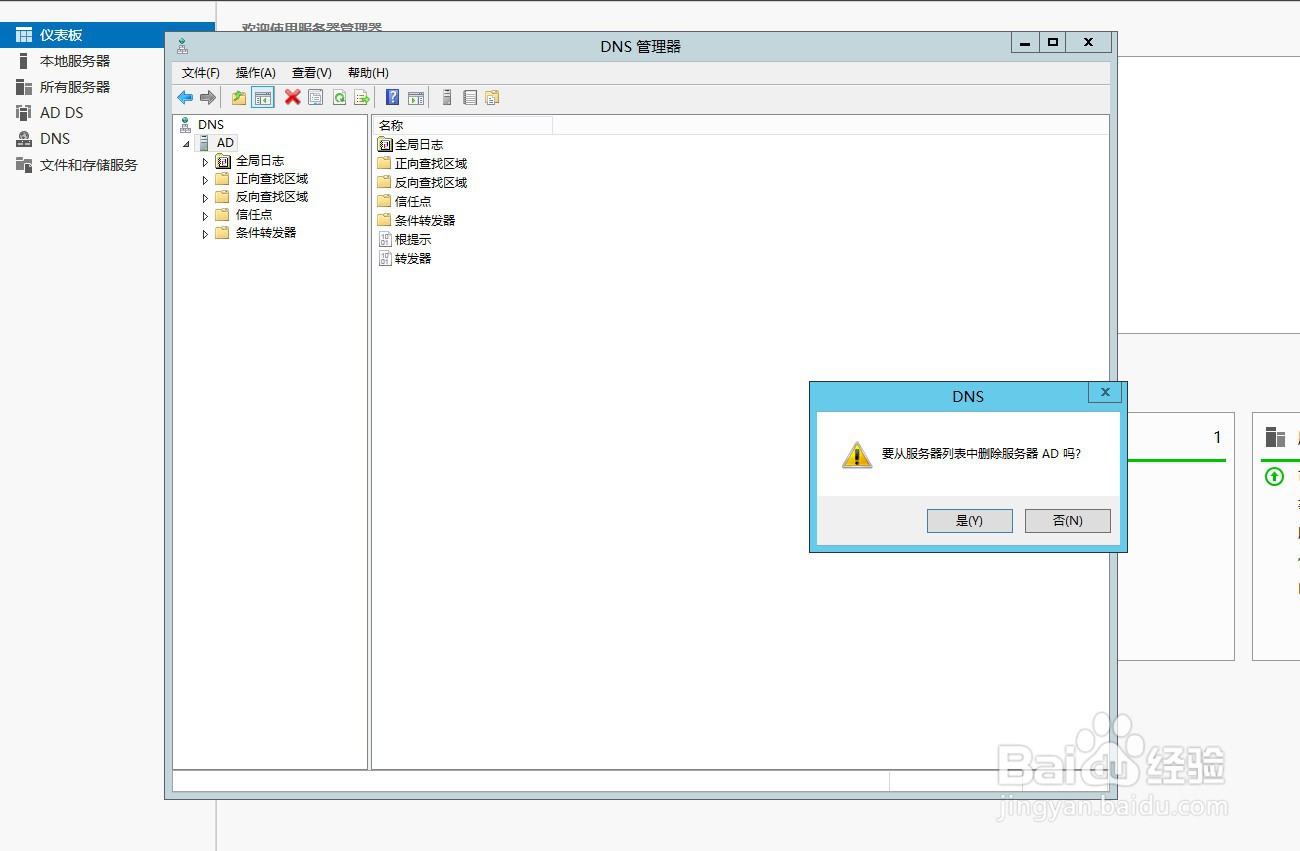1300x851 pixels.
Task: Click the Up one level folder icon
Action: [239, 97]
